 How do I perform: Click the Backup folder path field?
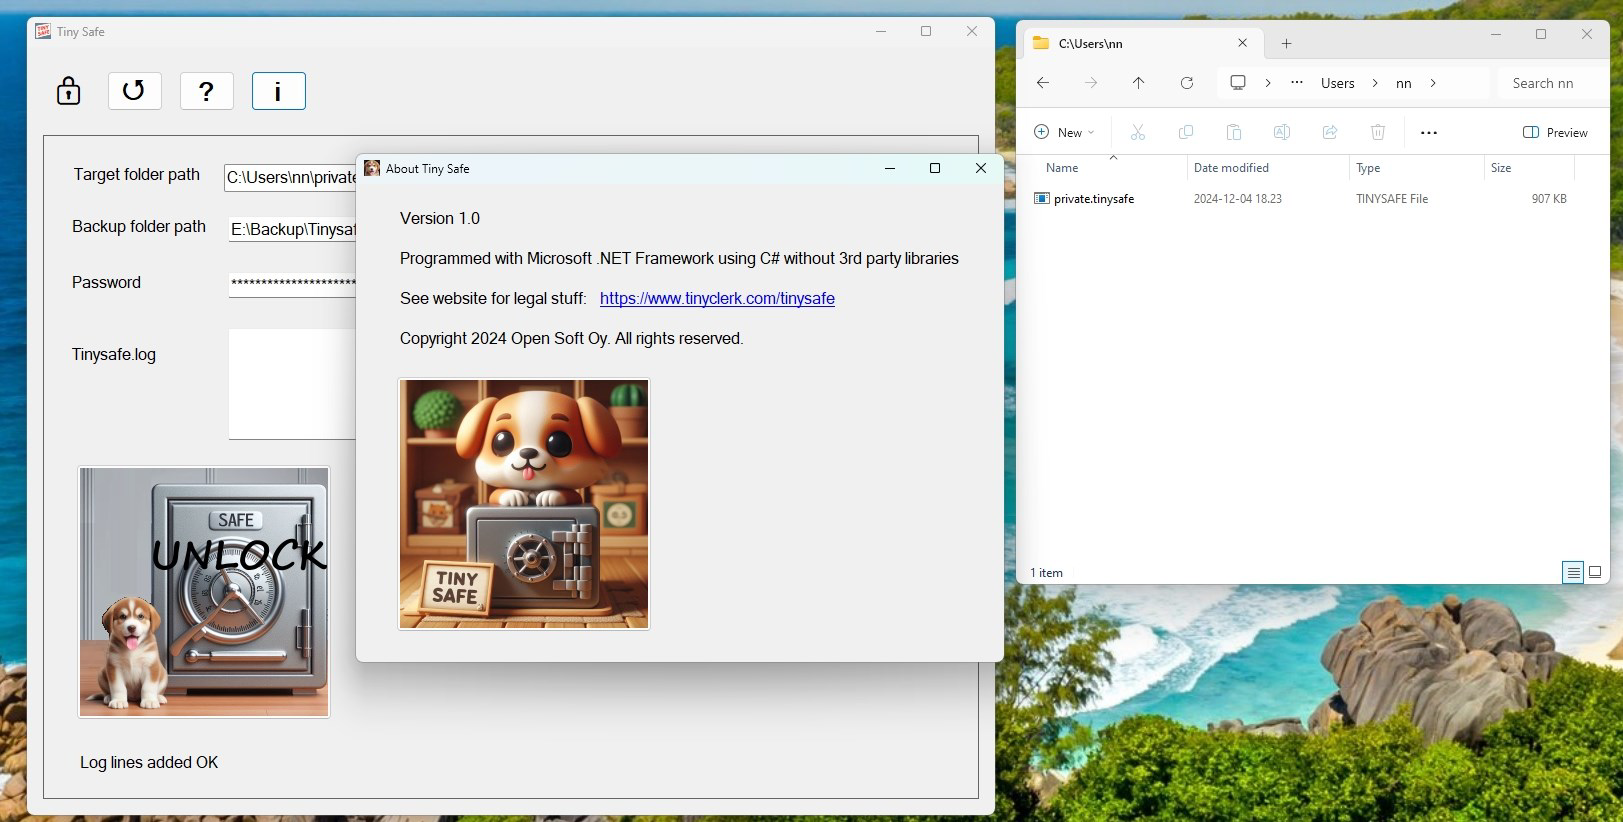tap(292, 229)
